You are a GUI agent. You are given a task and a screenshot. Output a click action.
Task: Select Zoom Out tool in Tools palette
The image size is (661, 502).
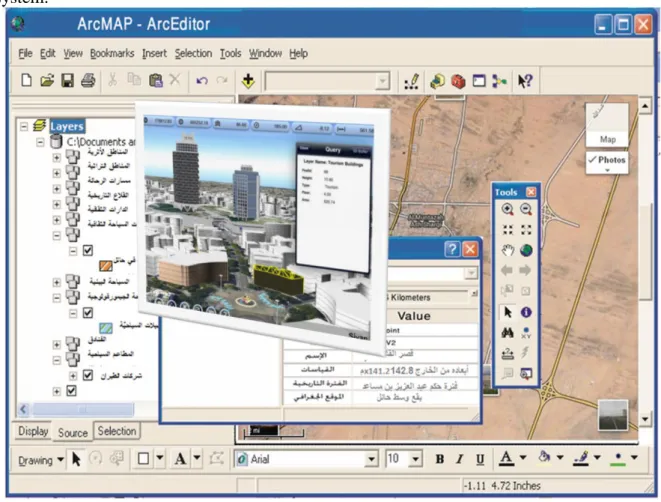(526, 209)
